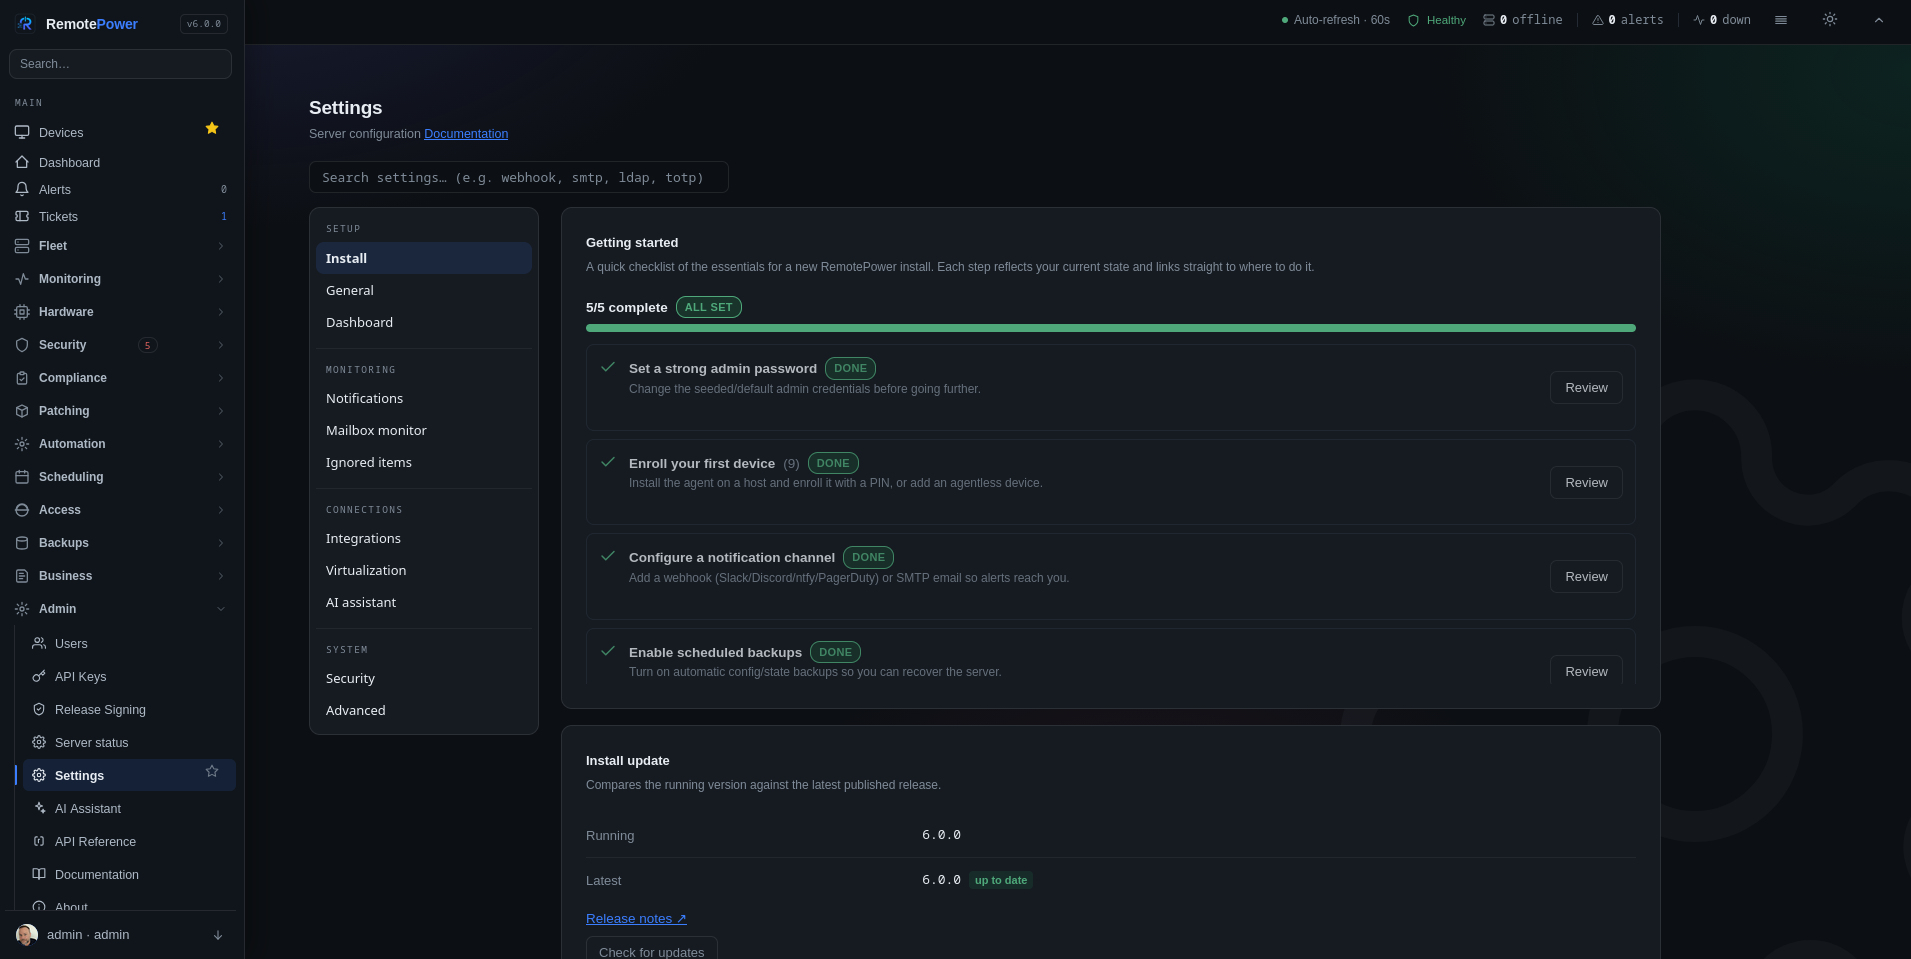Image resolution: width=1911 pixels, height=959 pixels.
Task: Click Review for admin password step
Action: 1586,388
